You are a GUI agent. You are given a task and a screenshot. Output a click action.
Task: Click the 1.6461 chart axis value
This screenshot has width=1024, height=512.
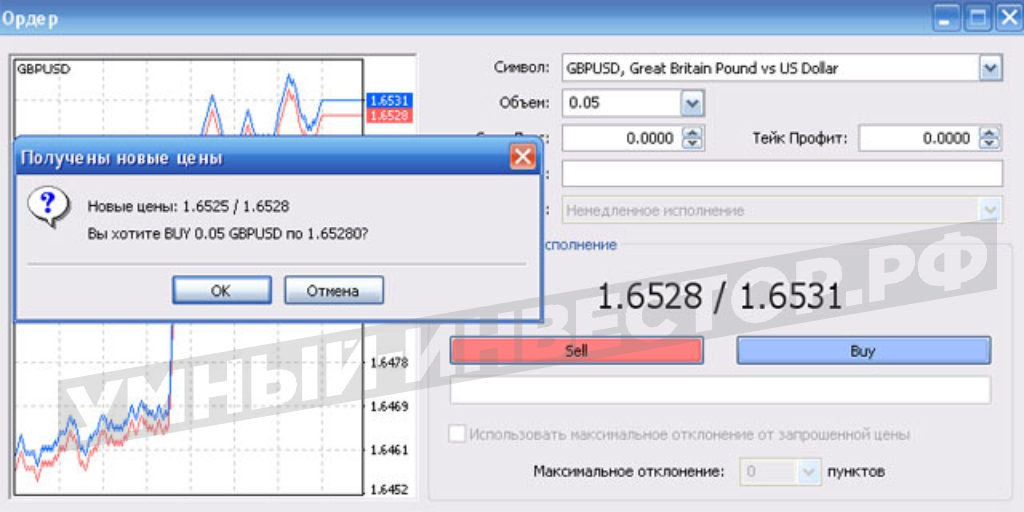click(x=389, y=450)
